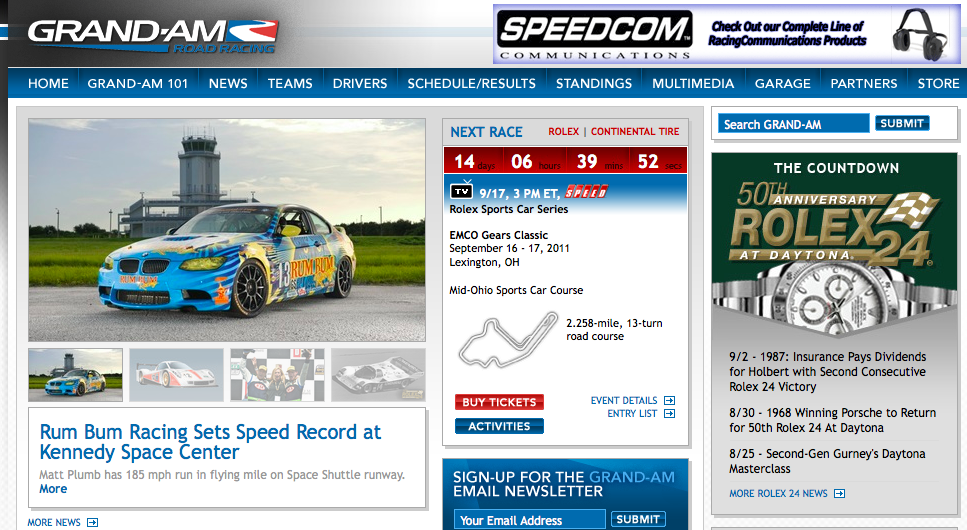Viewport: 967px width, 530px height.
Task: Click the arrow icon next to More News
Action: [x=92, y=522]
